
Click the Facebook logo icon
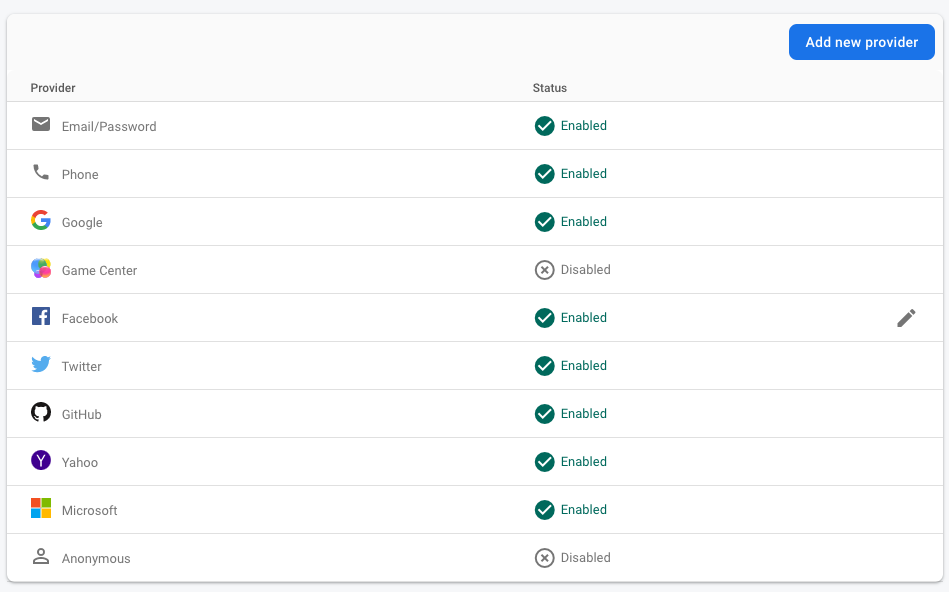pos(41,317)
